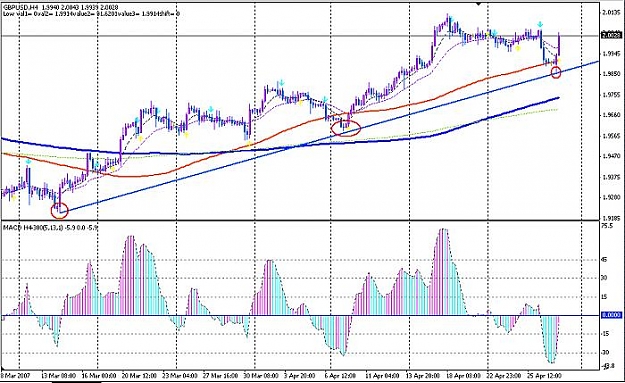This screenshot has height=383, width=625.
Task: Click the MACD indicator label in lower pane
Action: coord(51,228)
